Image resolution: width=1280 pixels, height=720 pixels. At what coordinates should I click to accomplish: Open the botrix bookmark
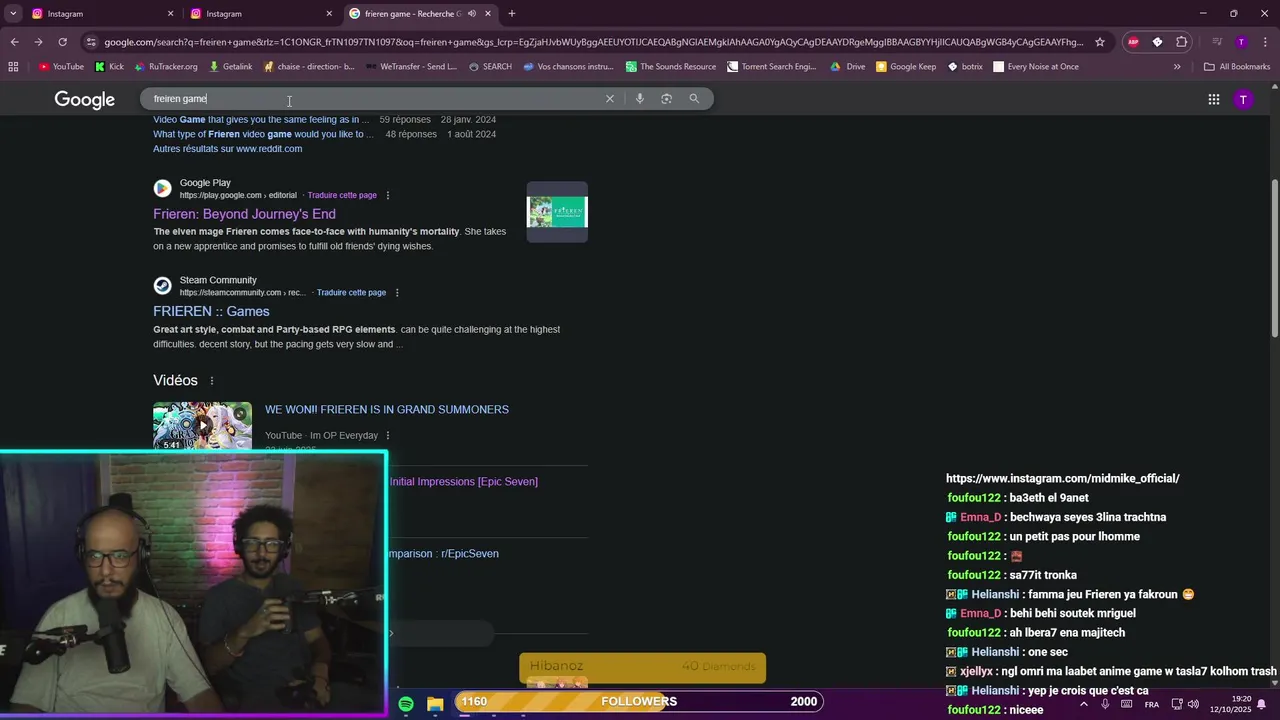[965, 67]
